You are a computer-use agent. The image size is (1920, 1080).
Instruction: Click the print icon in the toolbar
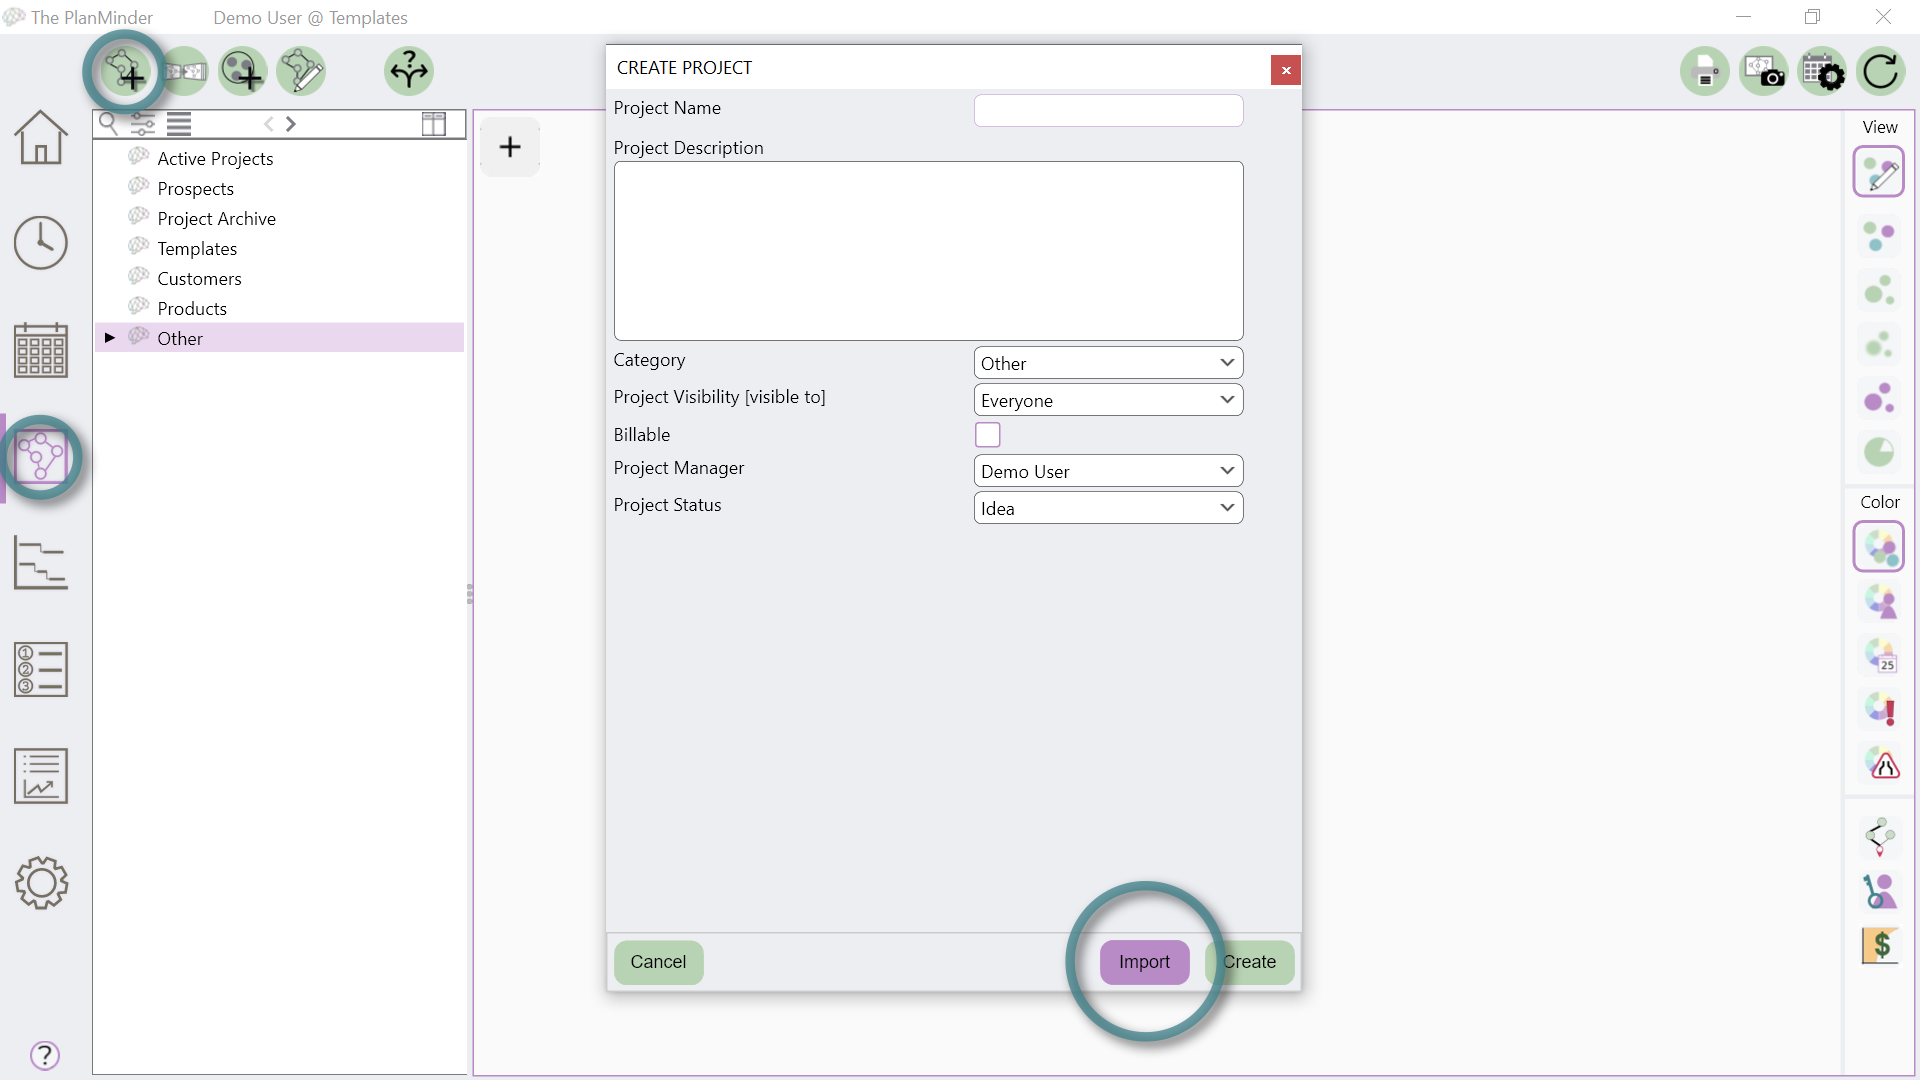point(1705,71)
